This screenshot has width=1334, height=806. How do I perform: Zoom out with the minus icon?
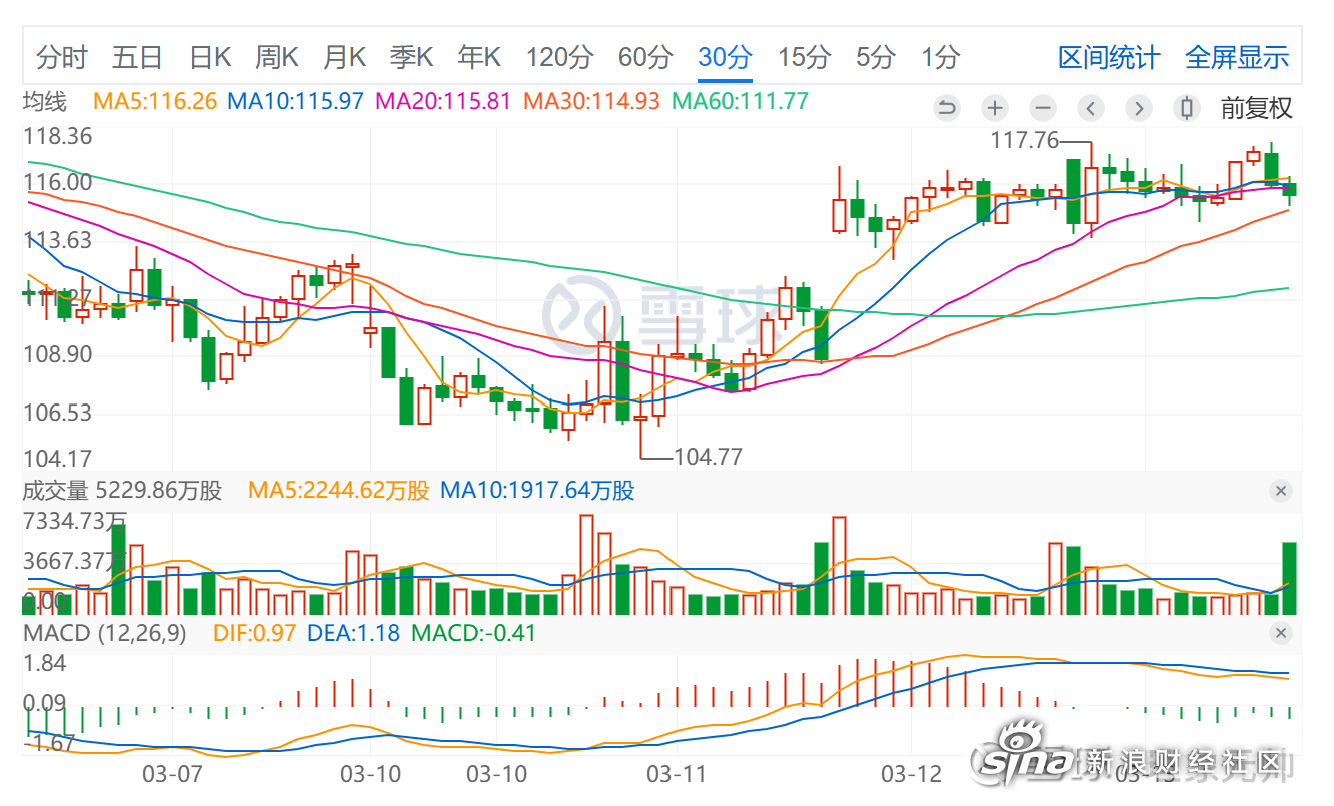[x=1042, y=108]
